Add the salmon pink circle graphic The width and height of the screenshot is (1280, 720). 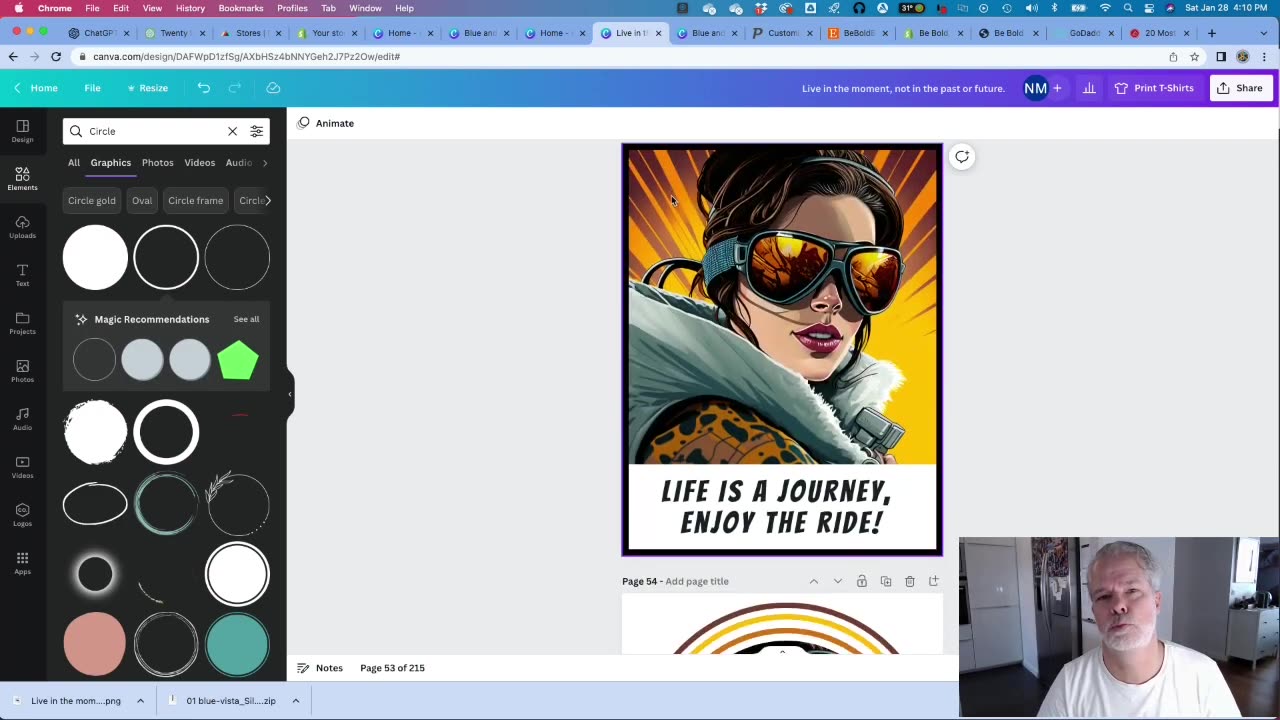pyautogui.click(x=95, y=644)
